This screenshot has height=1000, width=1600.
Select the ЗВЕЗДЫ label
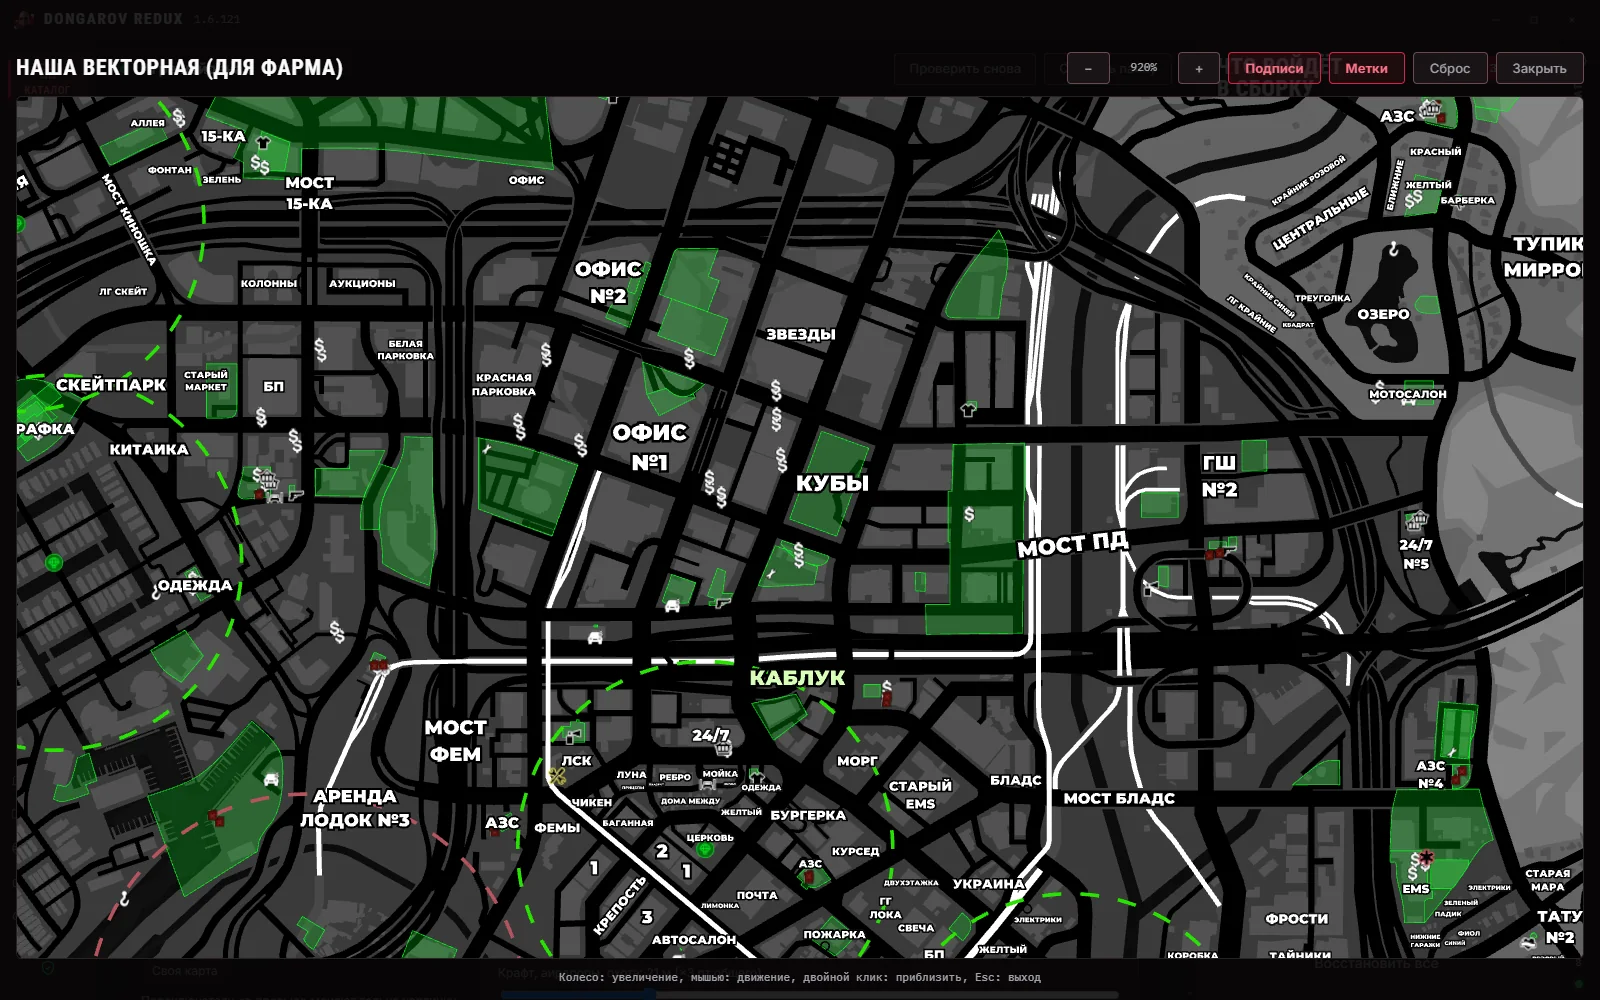[800, 334]
